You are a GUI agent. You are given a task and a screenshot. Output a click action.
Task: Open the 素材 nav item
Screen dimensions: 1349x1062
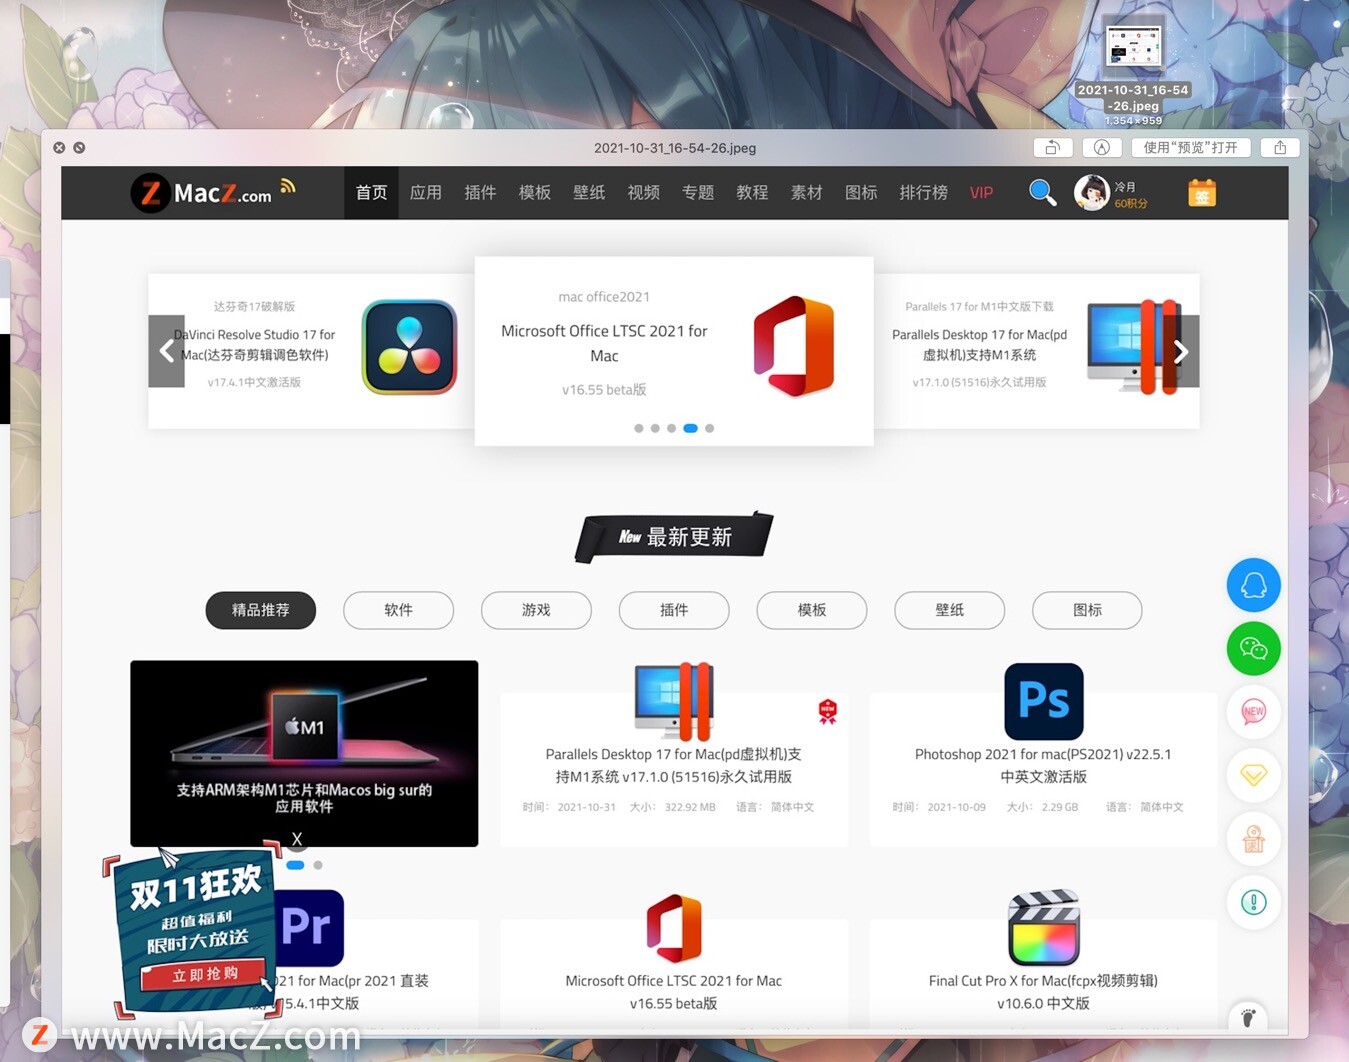[807, 192]
